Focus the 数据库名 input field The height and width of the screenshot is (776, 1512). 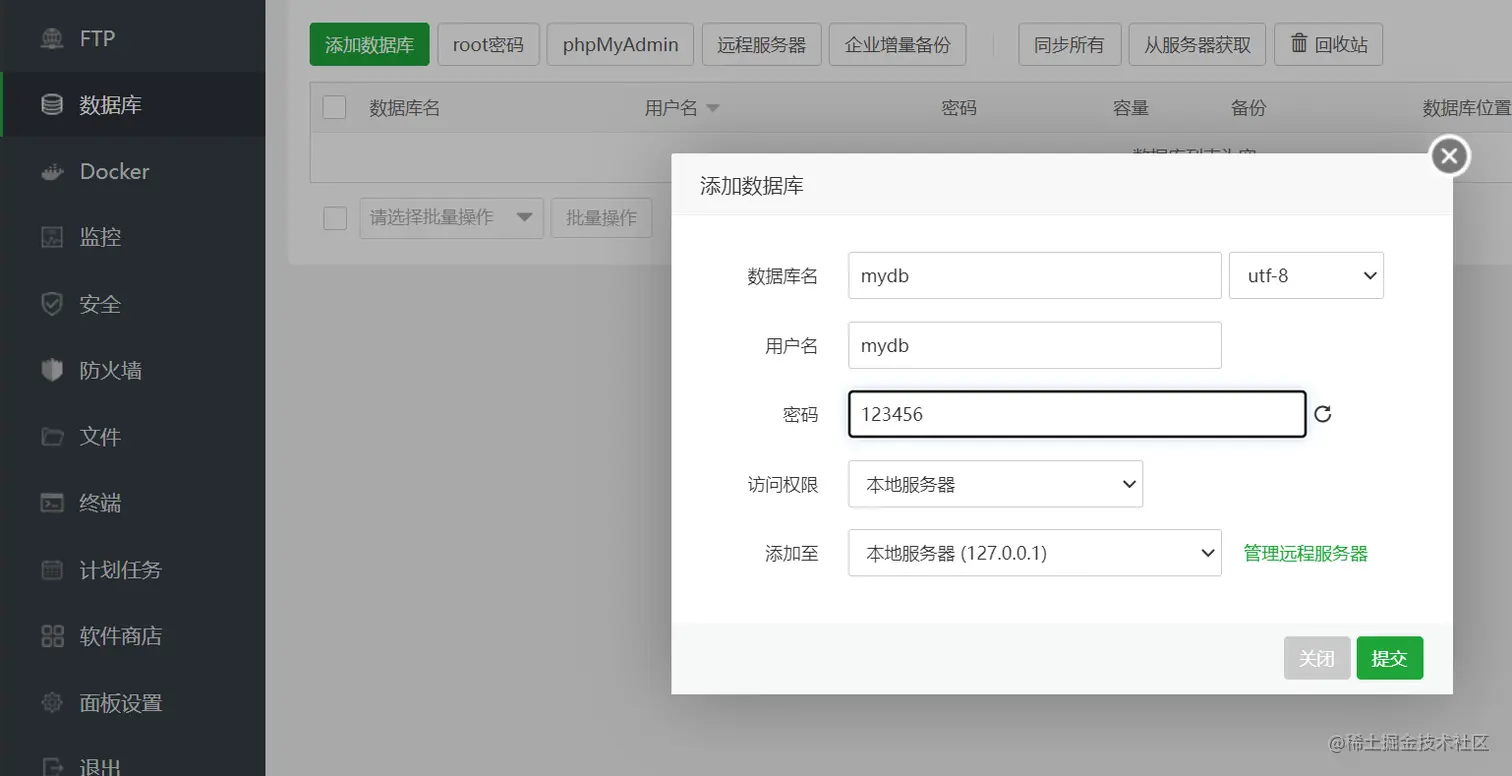(x=1035, y=276)
